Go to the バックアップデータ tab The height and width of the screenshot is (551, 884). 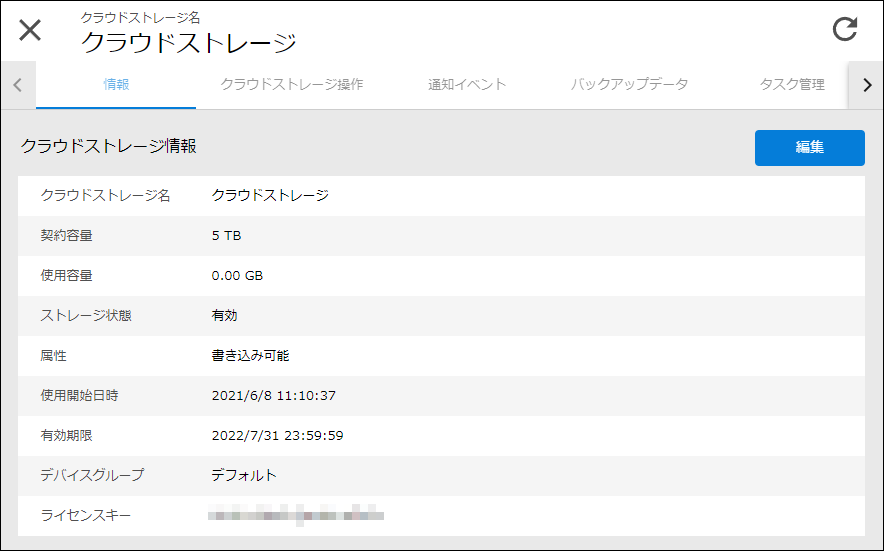629,85
